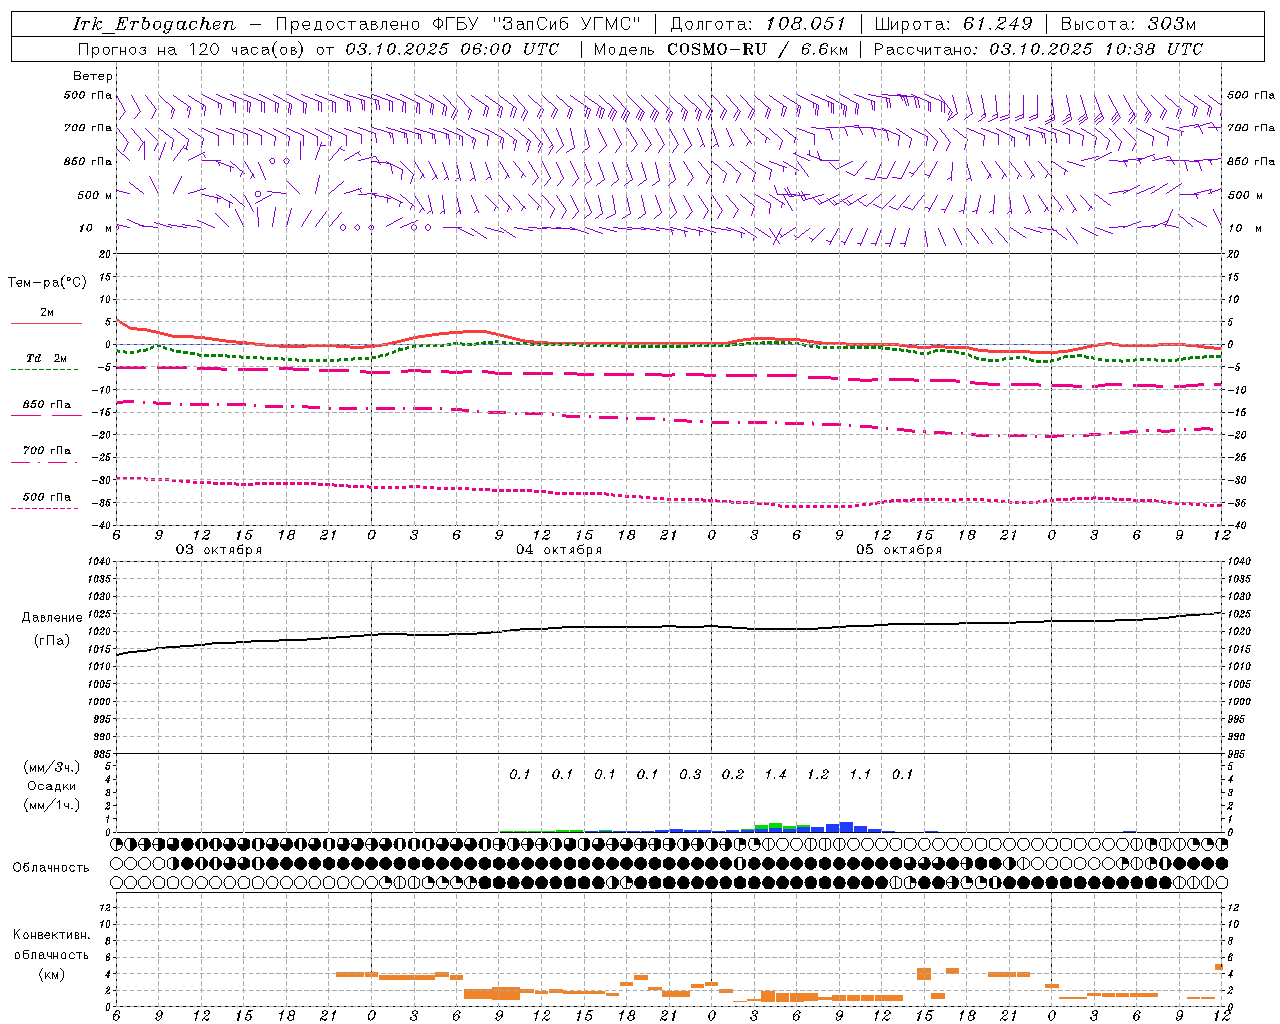Image resolution: width=1280 pixels, height=1024 pixels.
Task: Click the forecast start time 03.10.2025 06:00 UTC
Action: coord(452,49)
